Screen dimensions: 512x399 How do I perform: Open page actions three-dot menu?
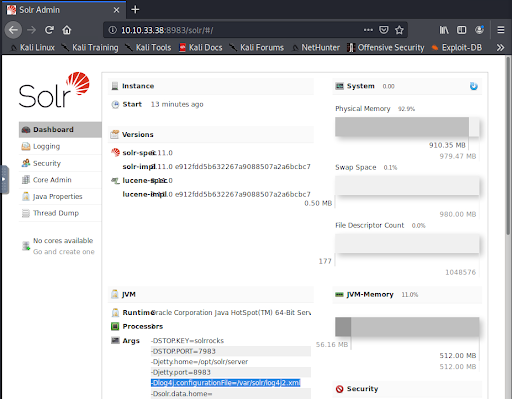pos(368,30)
